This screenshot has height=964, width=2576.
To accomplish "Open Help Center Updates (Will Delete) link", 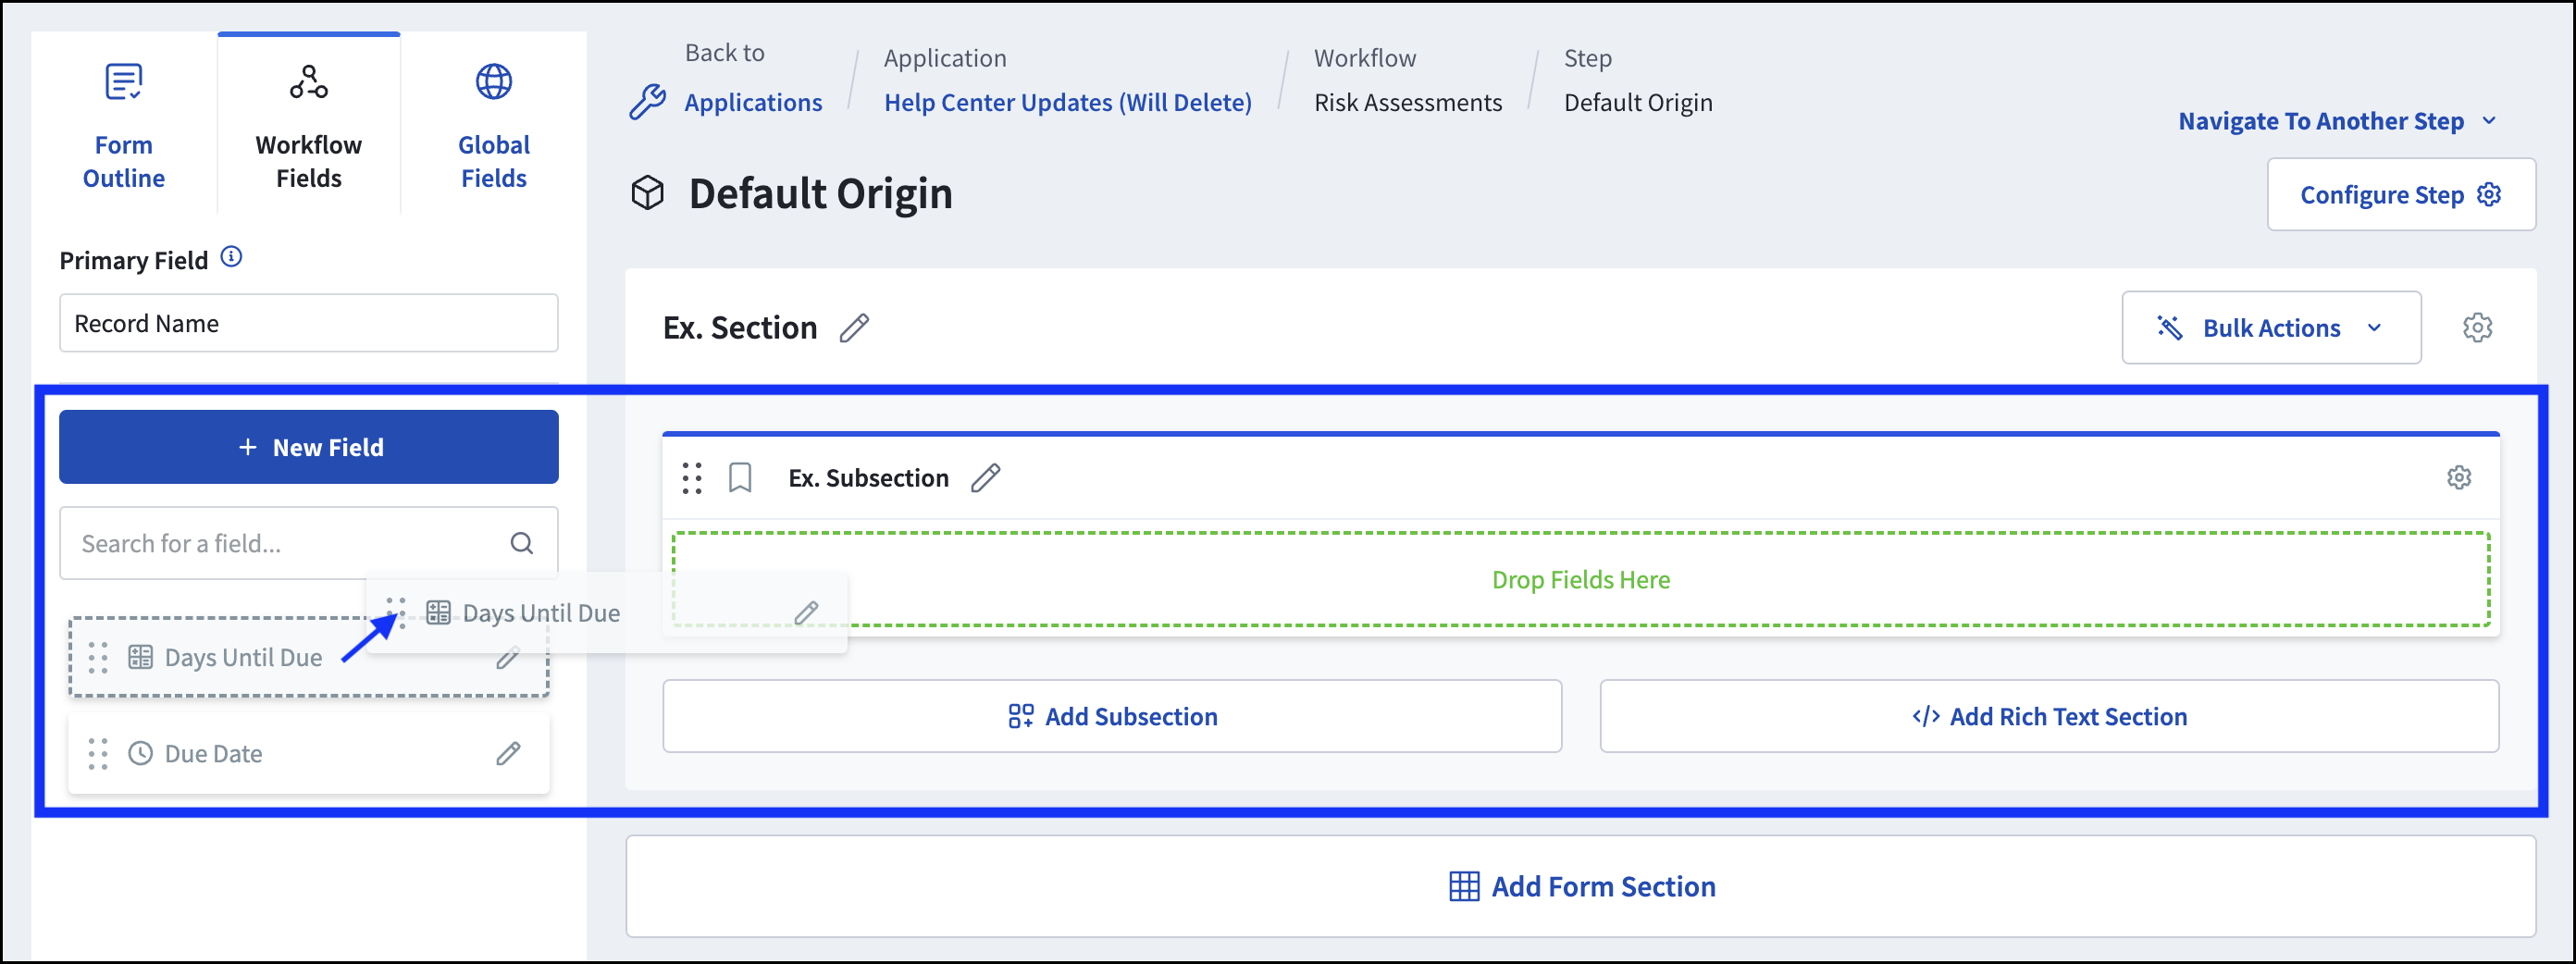I will coord(1067,102).
